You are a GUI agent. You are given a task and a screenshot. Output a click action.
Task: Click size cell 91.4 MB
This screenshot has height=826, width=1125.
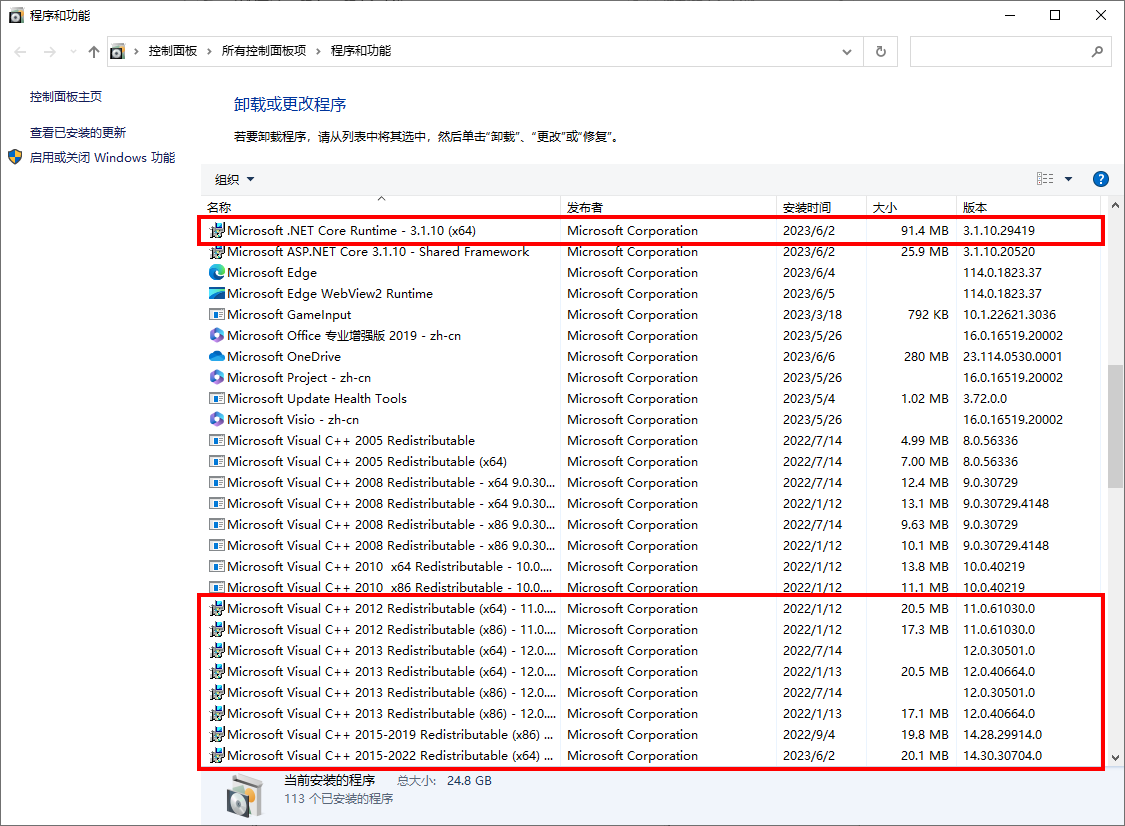925,230
